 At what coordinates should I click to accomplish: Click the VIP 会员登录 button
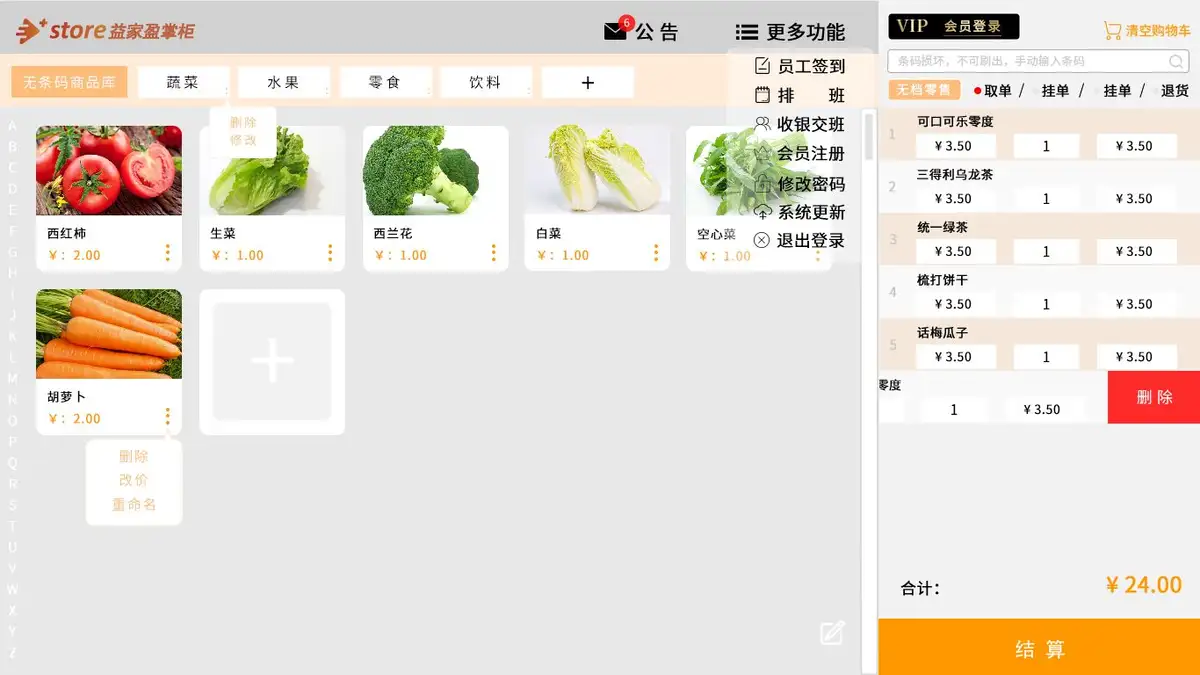954,27
